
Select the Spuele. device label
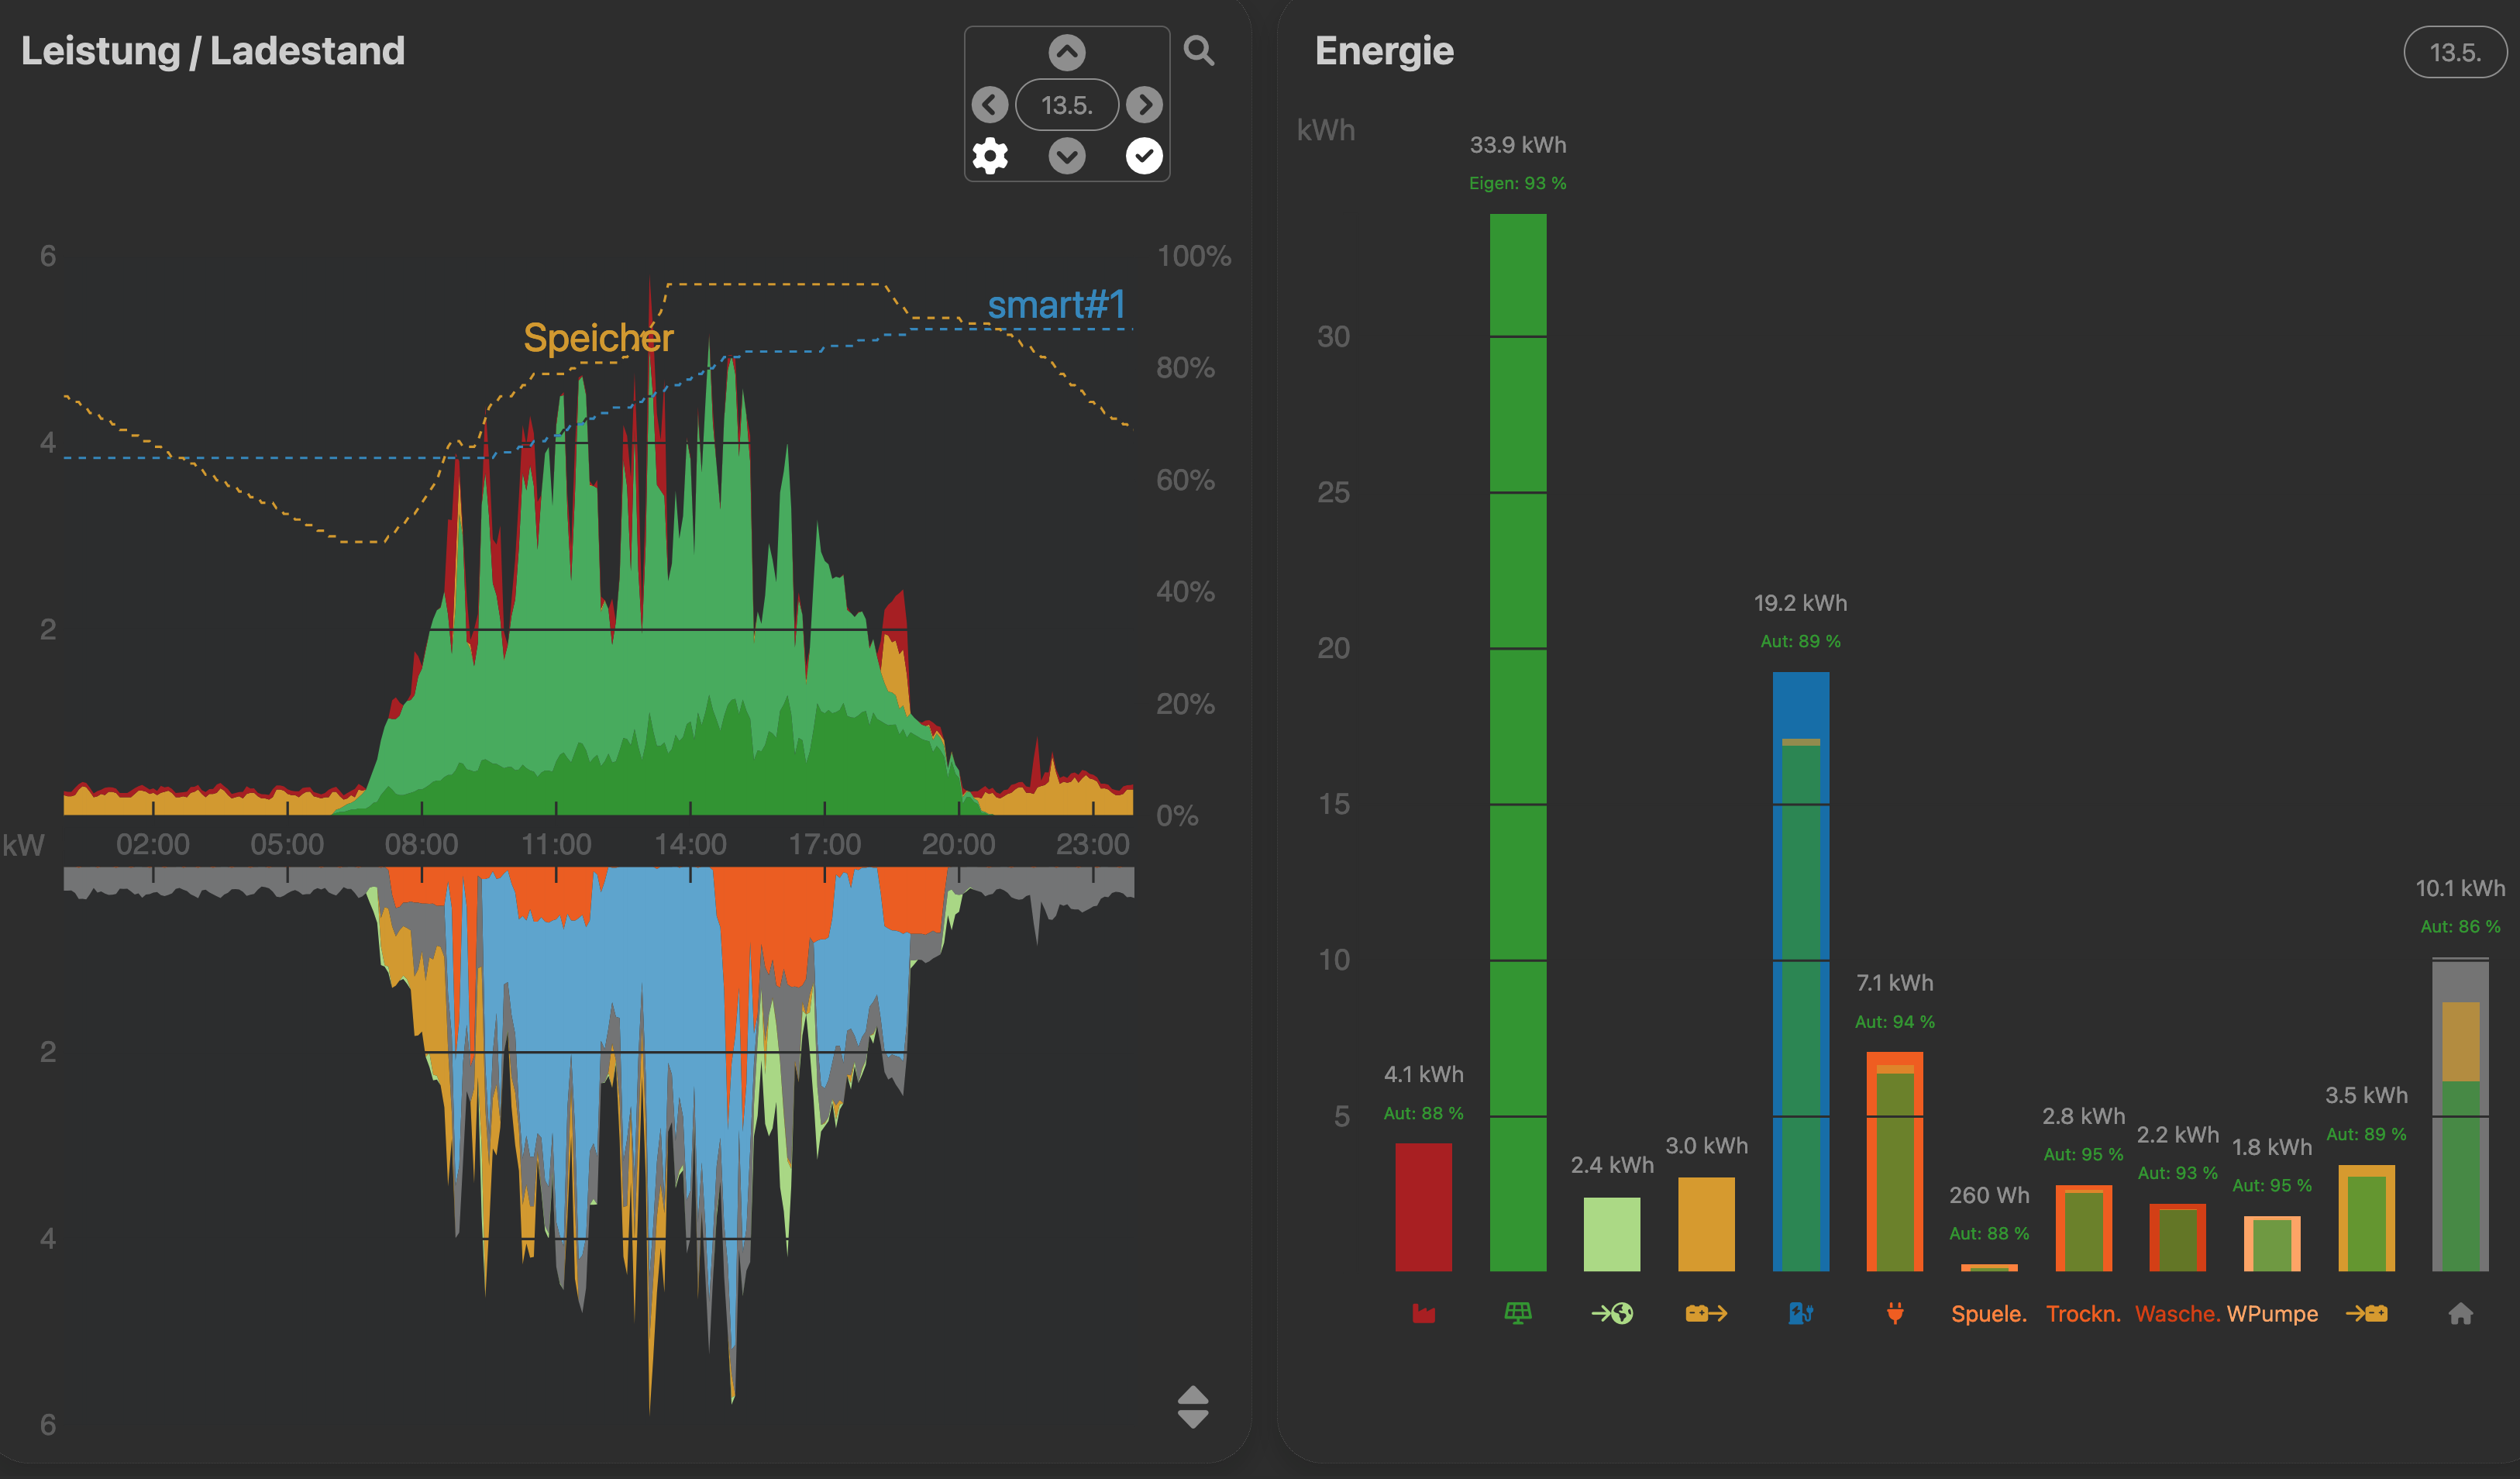tap(1988, 1313)
